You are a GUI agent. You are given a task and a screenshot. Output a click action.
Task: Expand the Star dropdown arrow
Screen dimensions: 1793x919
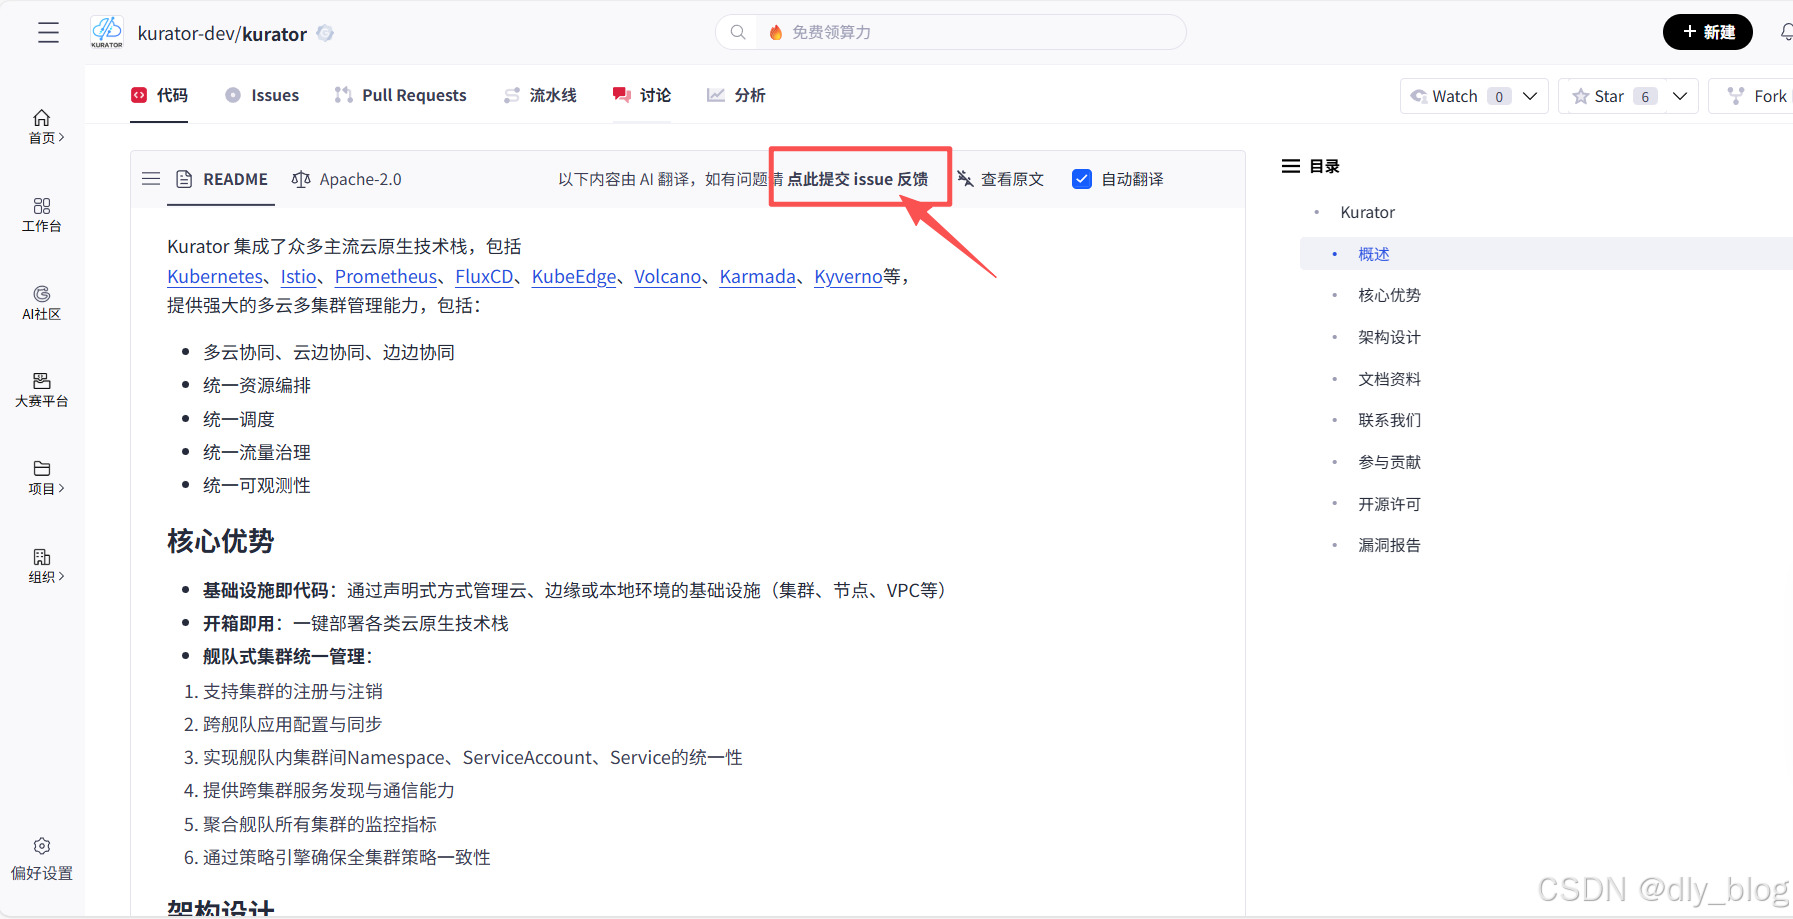1680,96
